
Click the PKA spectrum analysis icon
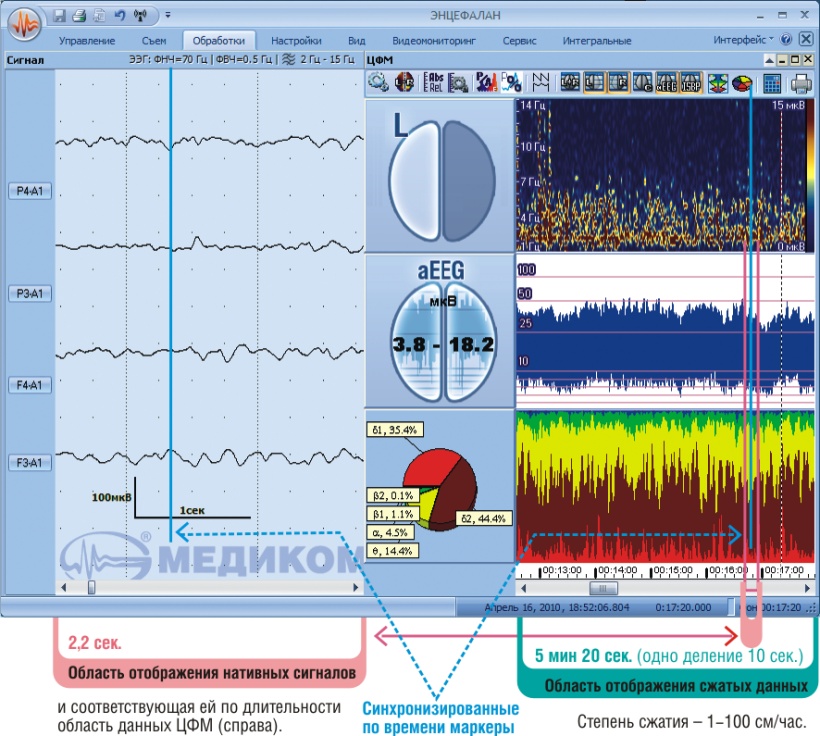(x=486, y=82)
